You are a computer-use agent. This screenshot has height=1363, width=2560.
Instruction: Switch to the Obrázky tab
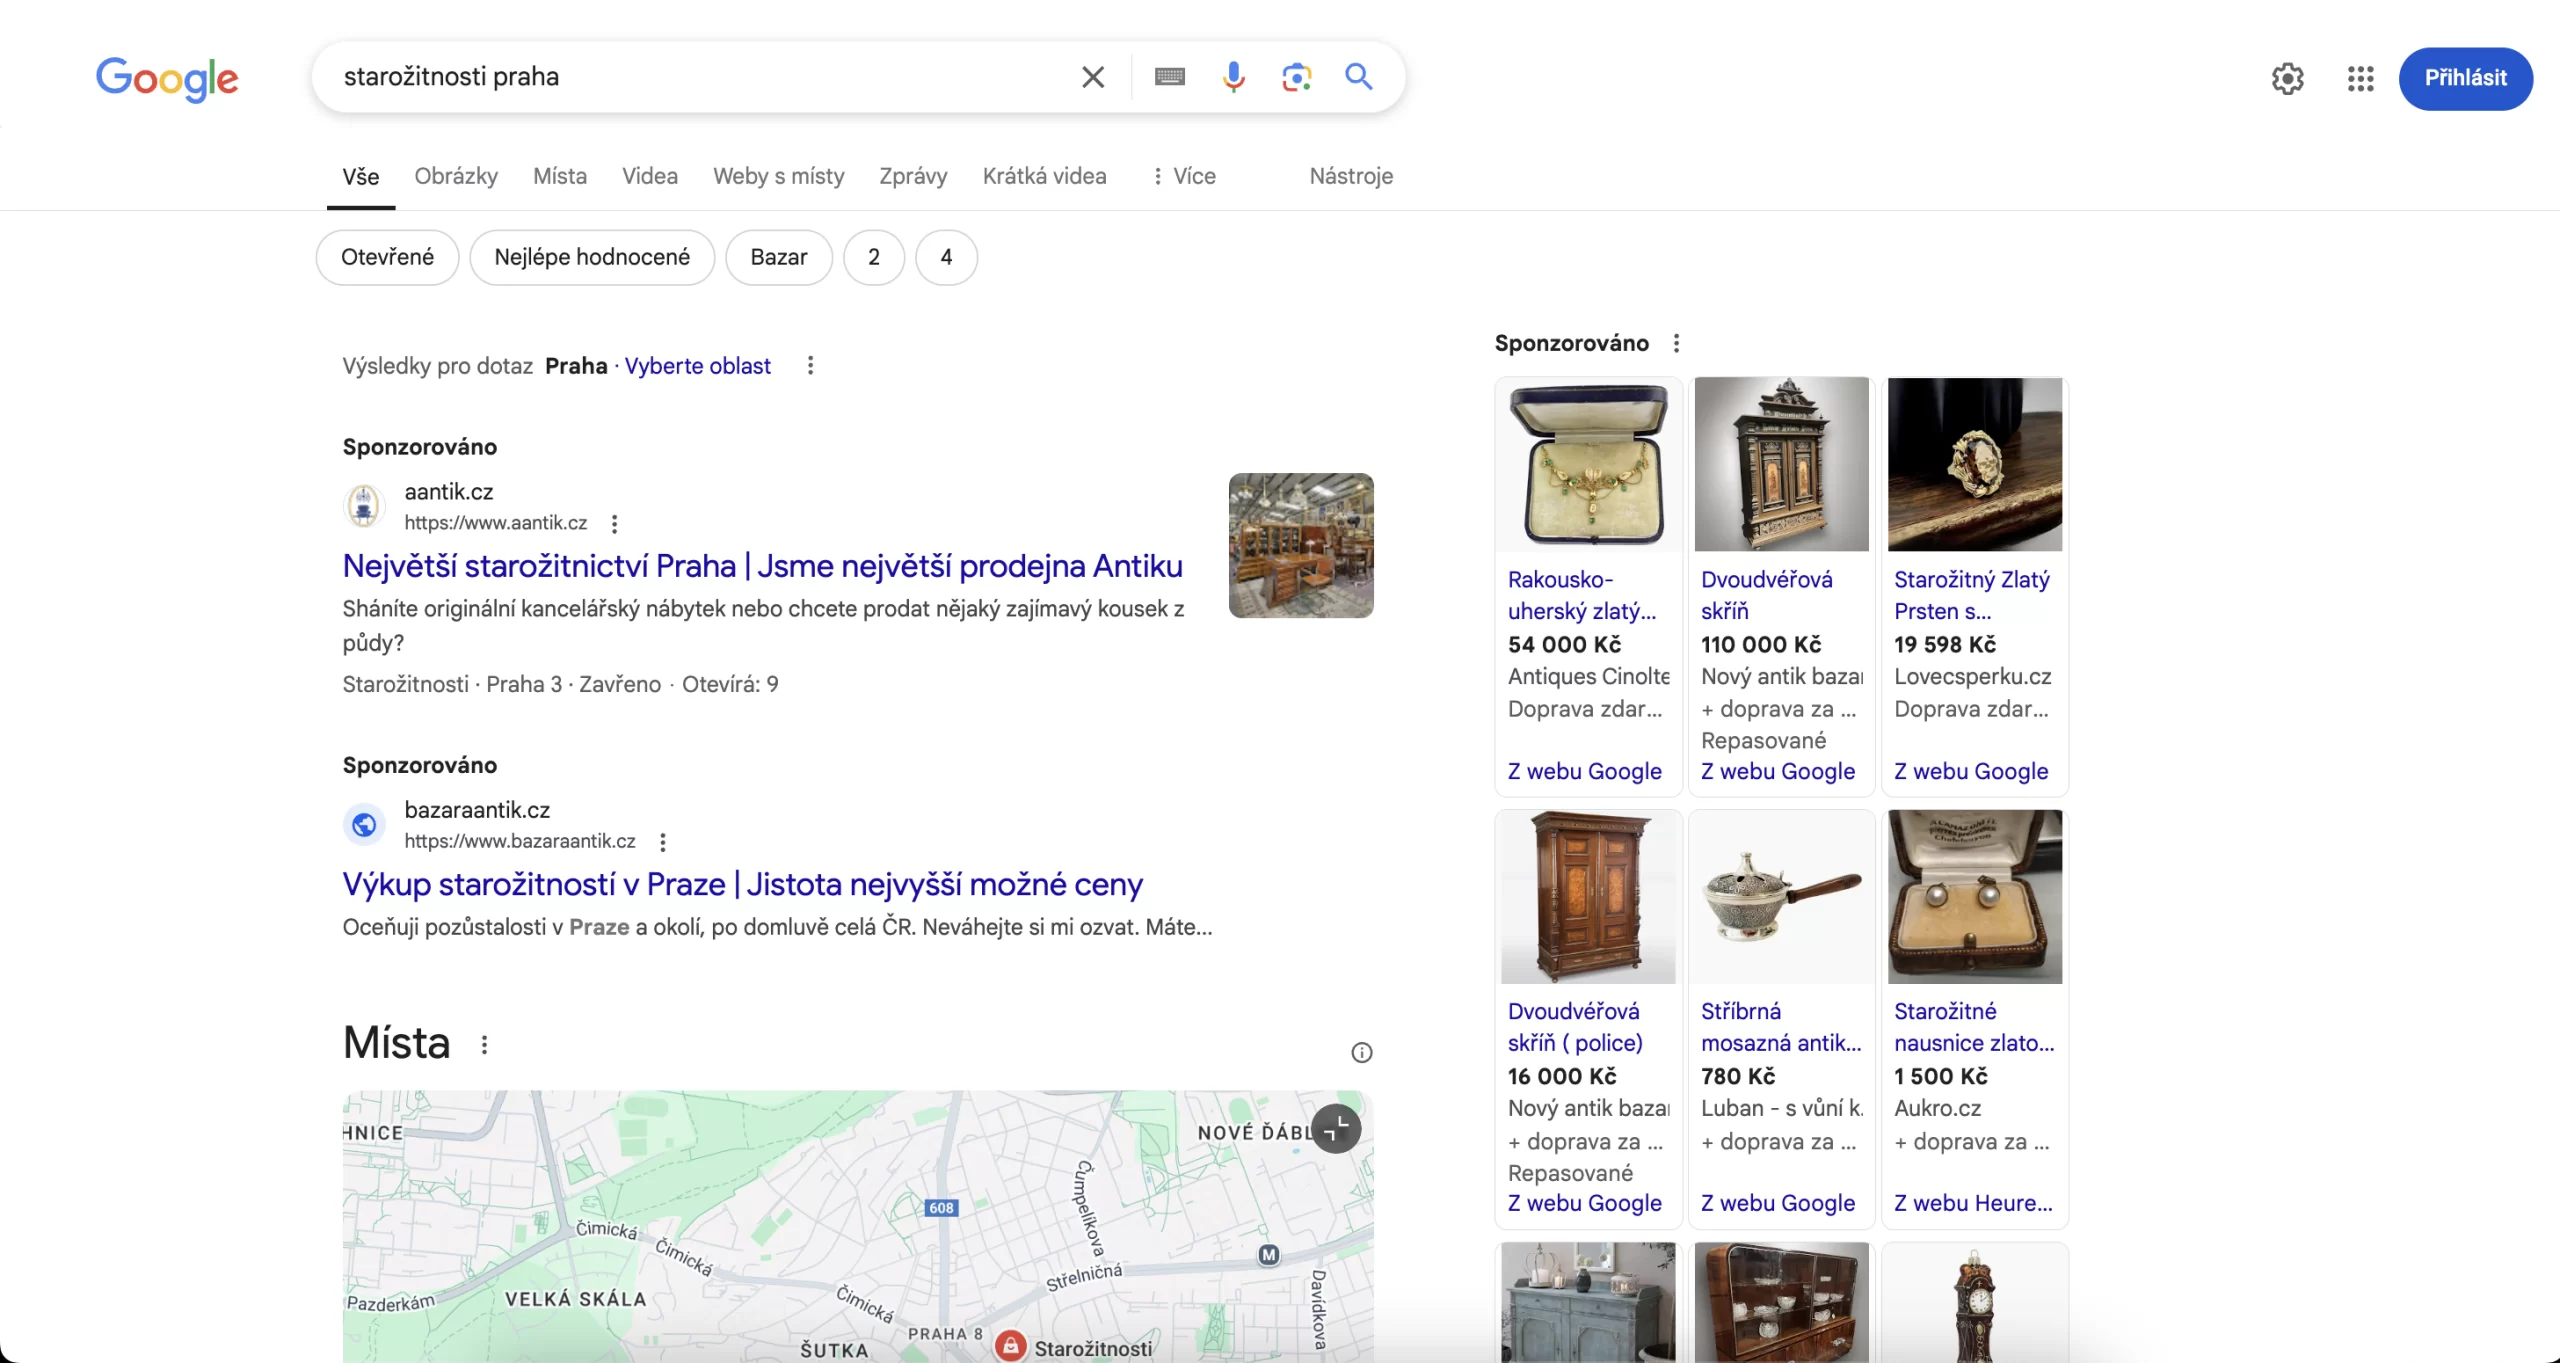click(456, 176)
